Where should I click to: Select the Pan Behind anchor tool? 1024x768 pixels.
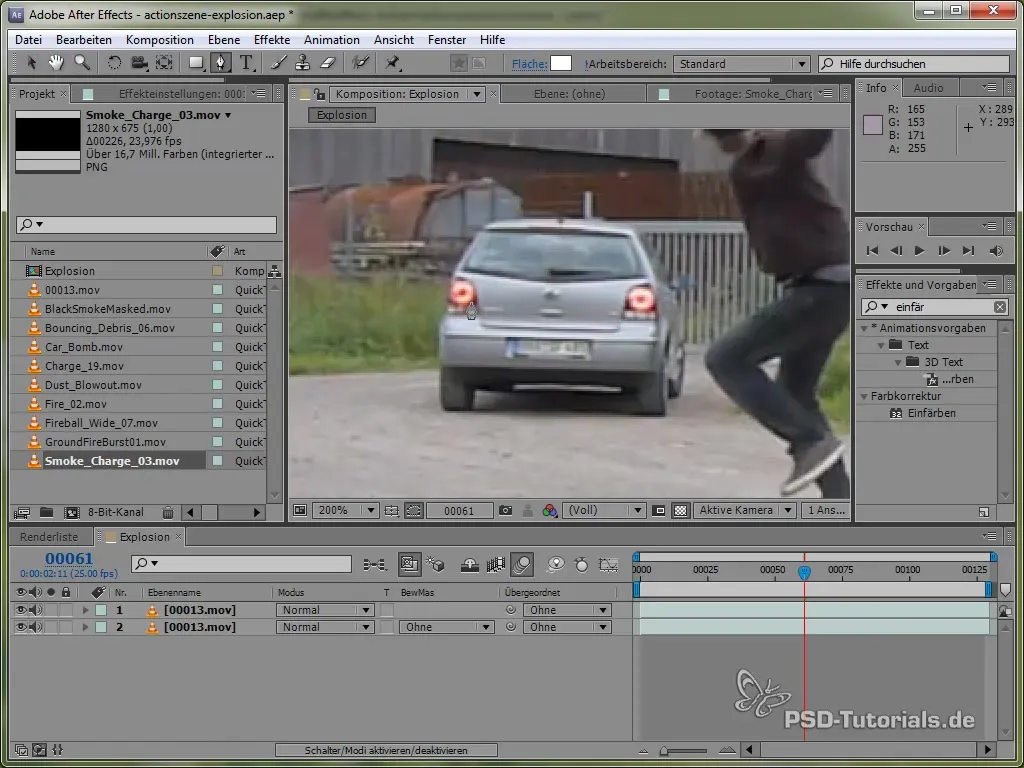tap(164, 63)
